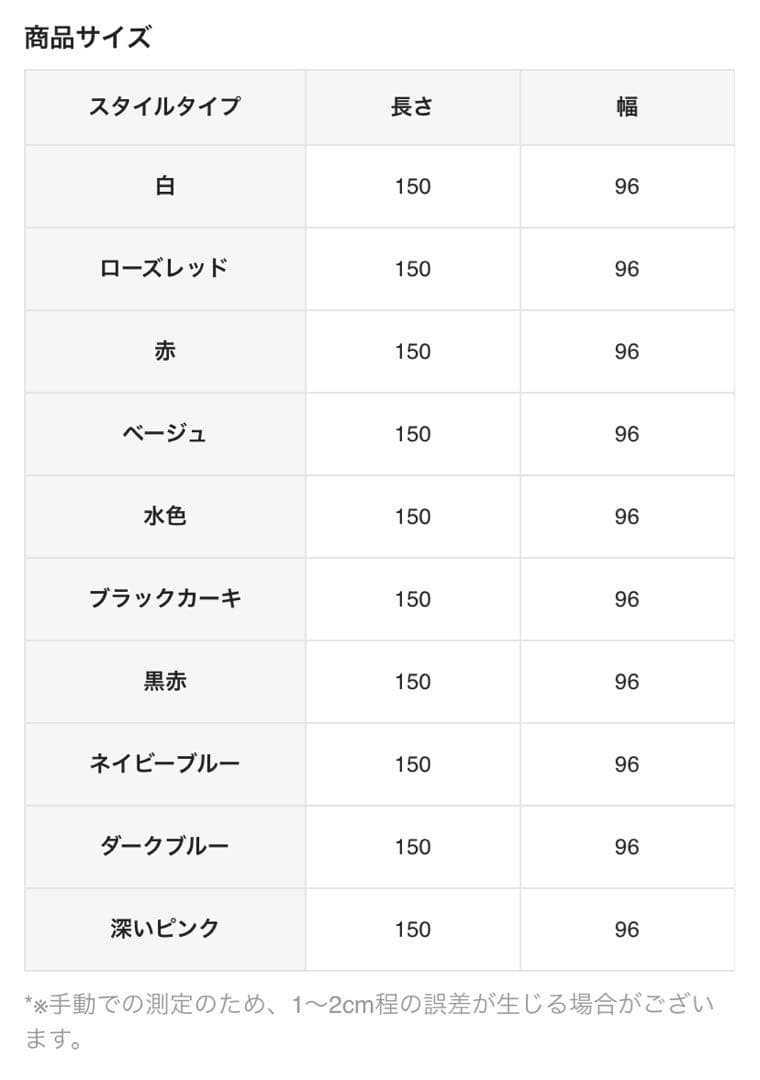Image resolution: width=760 pixels, height=1080 pixels.
Task: Select the ネイビーブルー row label
Action: (x=165, y=763)
